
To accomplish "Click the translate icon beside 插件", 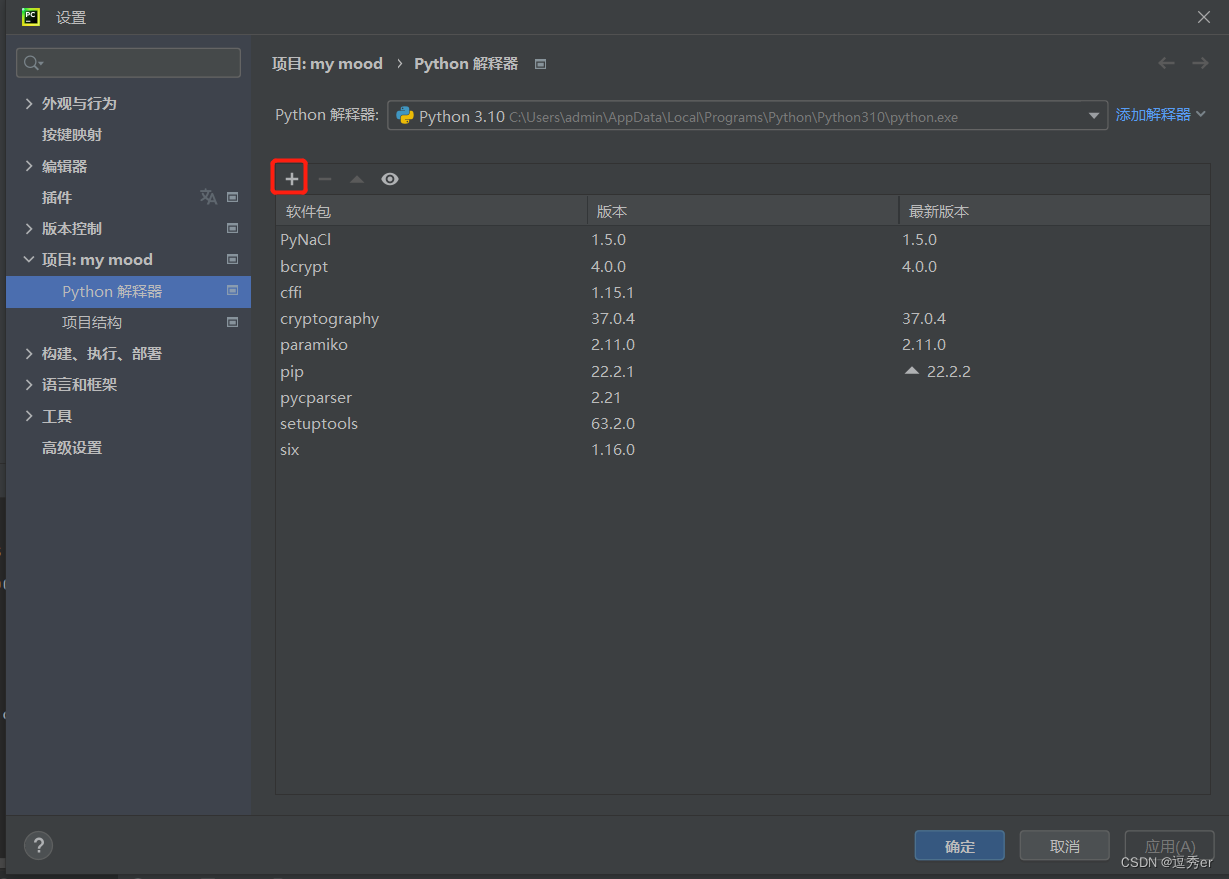I will (x=208, y=197).
